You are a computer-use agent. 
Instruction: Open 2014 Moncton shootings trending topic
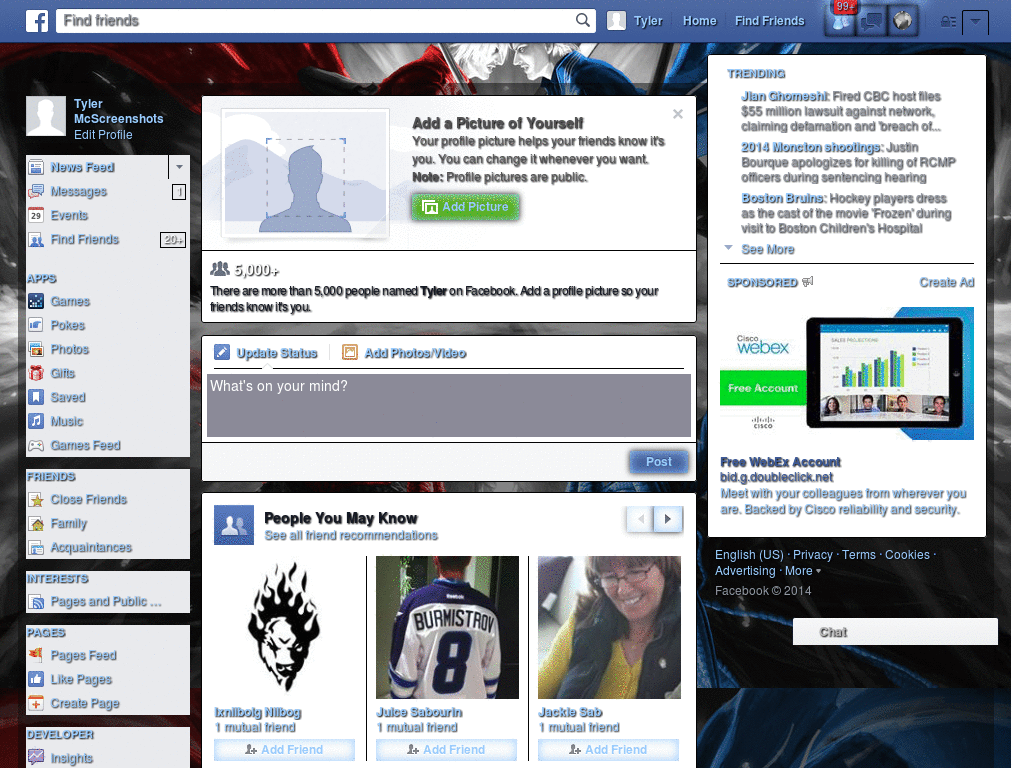[812, 148]
